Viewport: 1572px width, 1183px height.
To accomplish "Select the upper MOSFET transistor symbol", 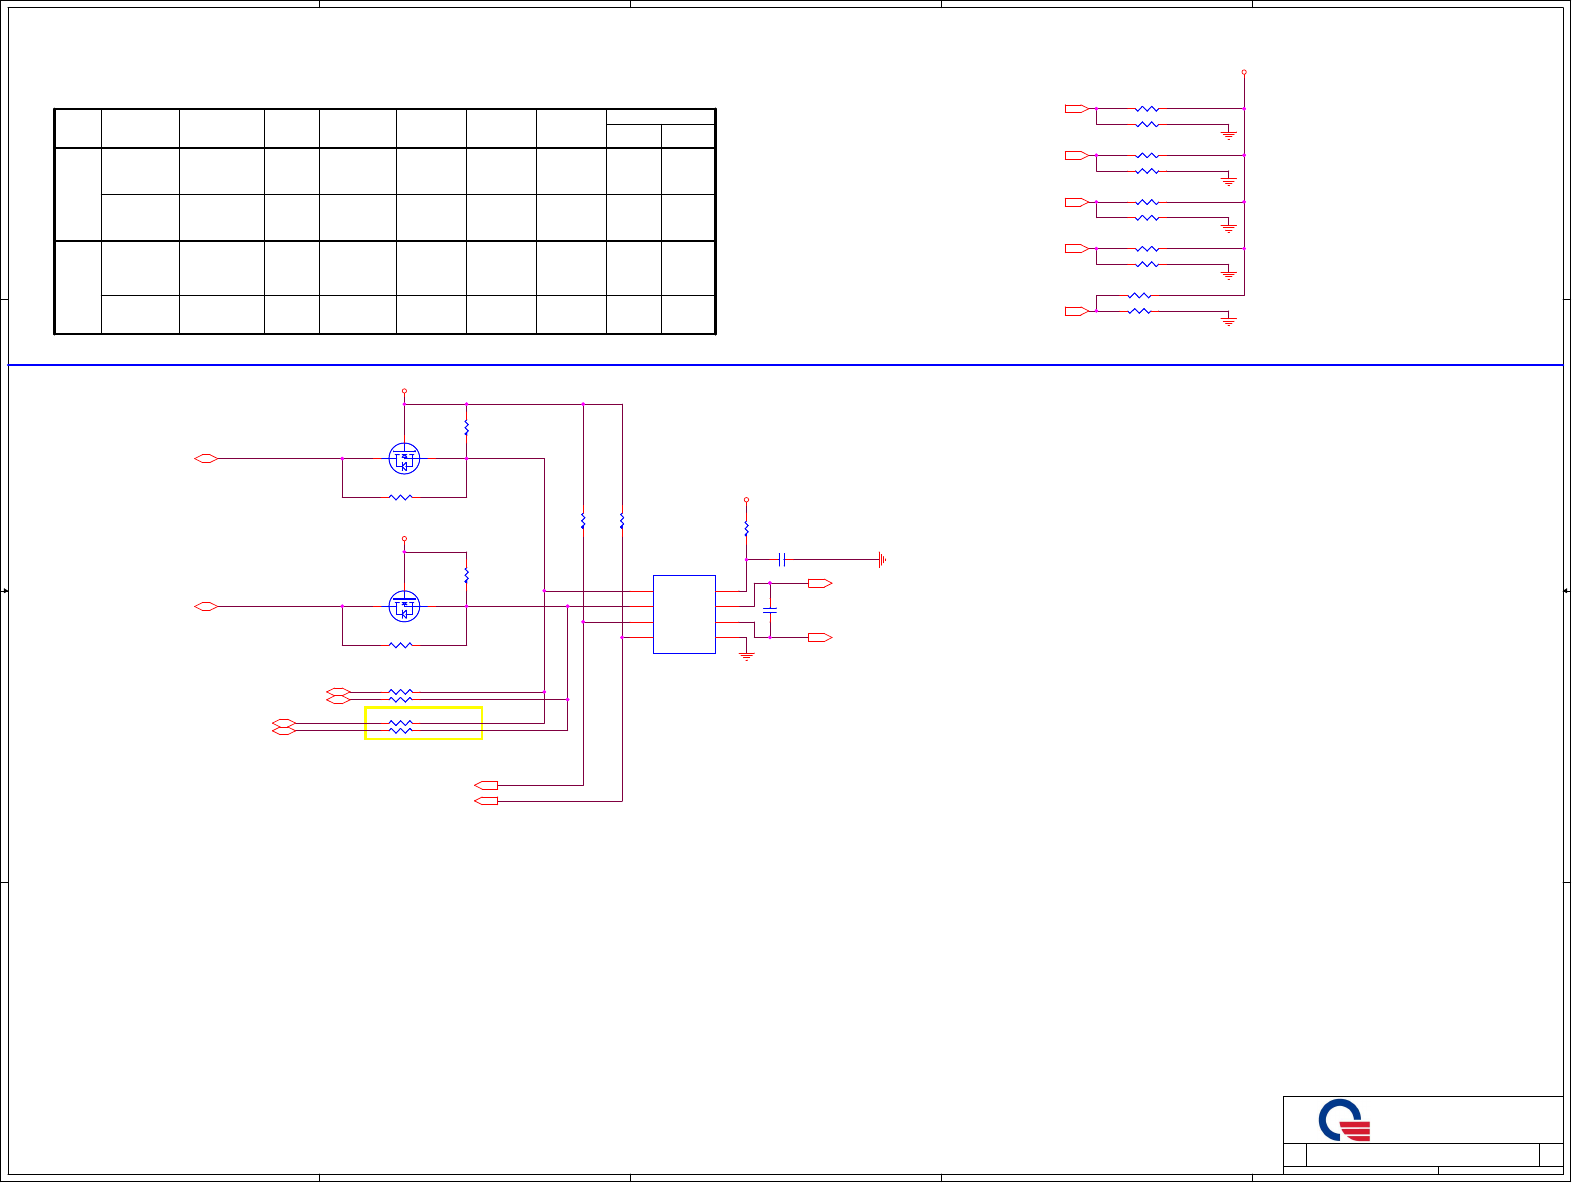I will pyautogui.click(x=404, y=459).
